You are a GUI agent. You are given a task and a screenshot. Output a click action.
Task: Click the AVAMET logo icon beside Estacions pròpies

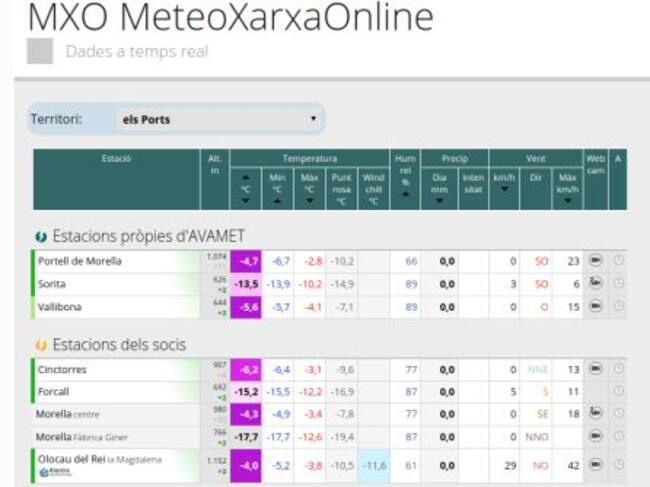tap(41, 236)
